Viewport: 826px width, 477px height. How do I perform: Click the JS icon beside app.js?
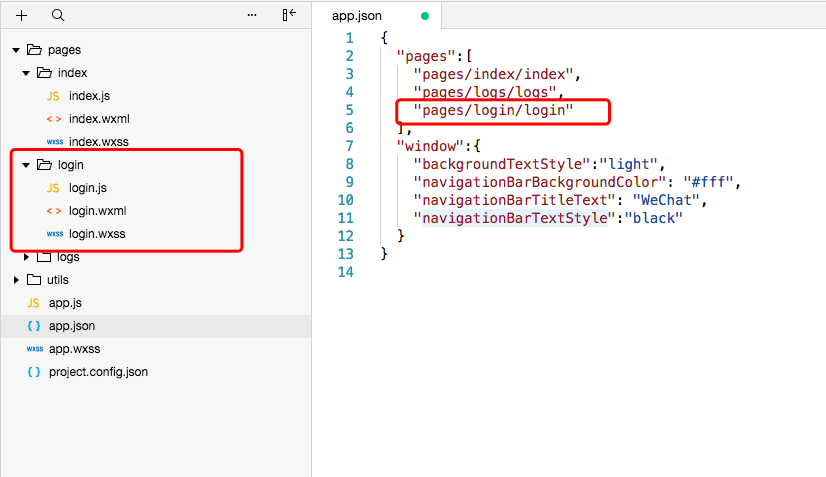[x=33, y=303]
